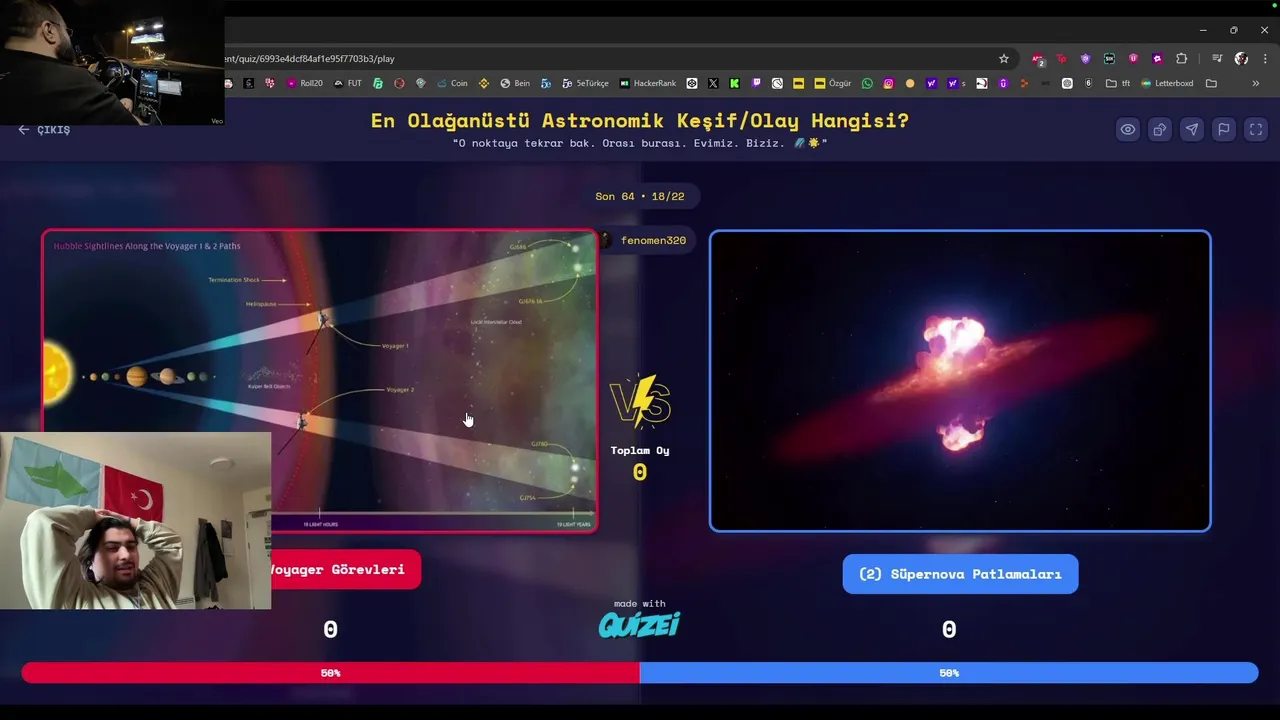The width and height of the screenshot is (1280, 720).
Task: Click the quiz title "En Olağanüstü Astronomik Keşif/Olay Hangisi?"
Action: (x=640, y=121)
